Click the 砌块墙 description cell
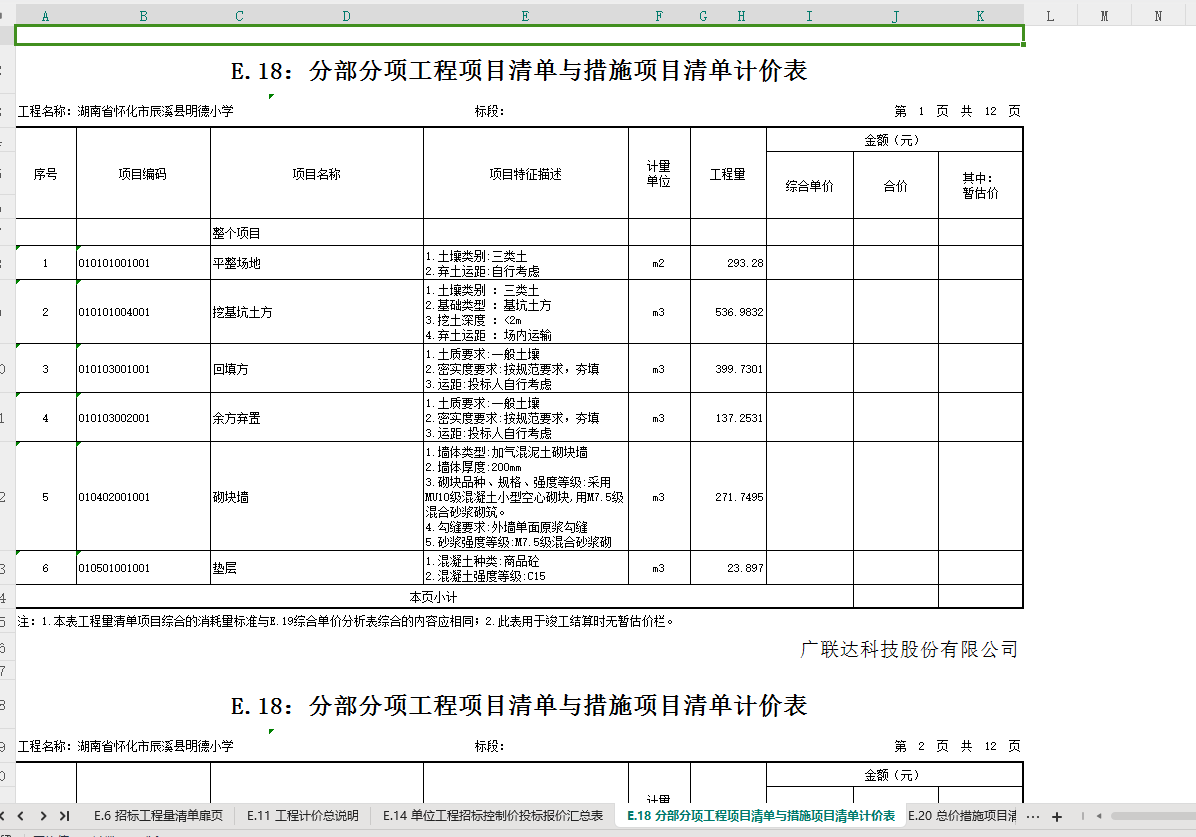 (526, 497)
